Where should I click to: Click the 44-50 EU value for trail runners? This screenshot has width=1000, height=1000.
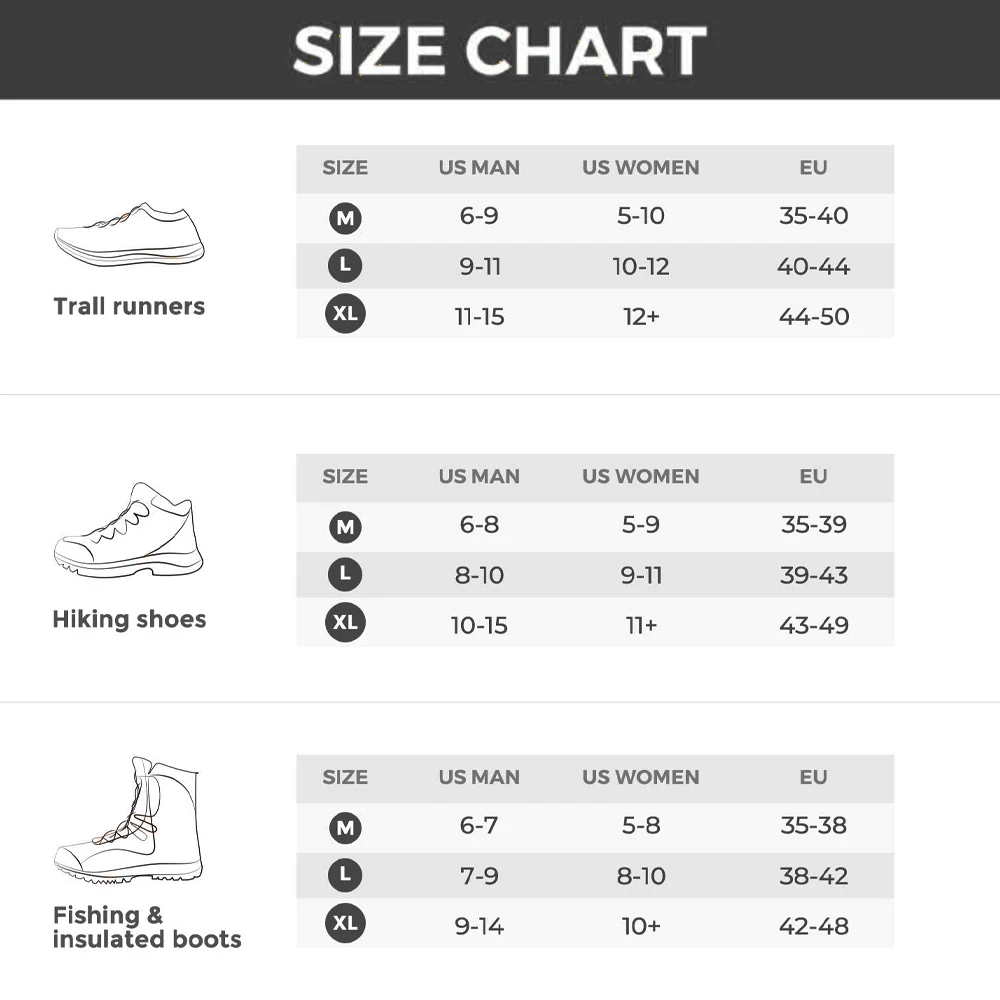813,316
